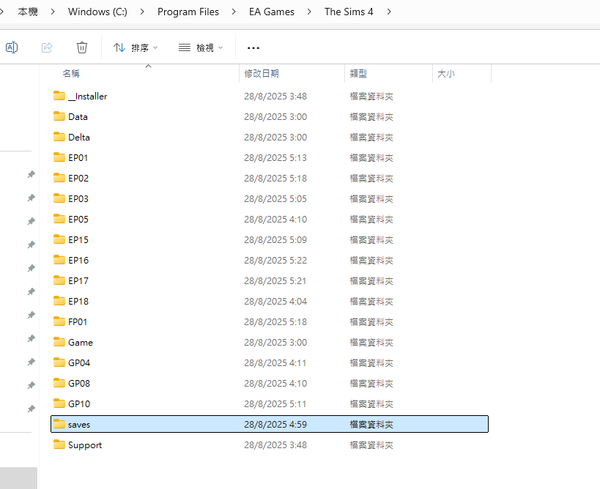Click the Support folder name
This screenshot has height=489, width=600.
coord(85,445)
